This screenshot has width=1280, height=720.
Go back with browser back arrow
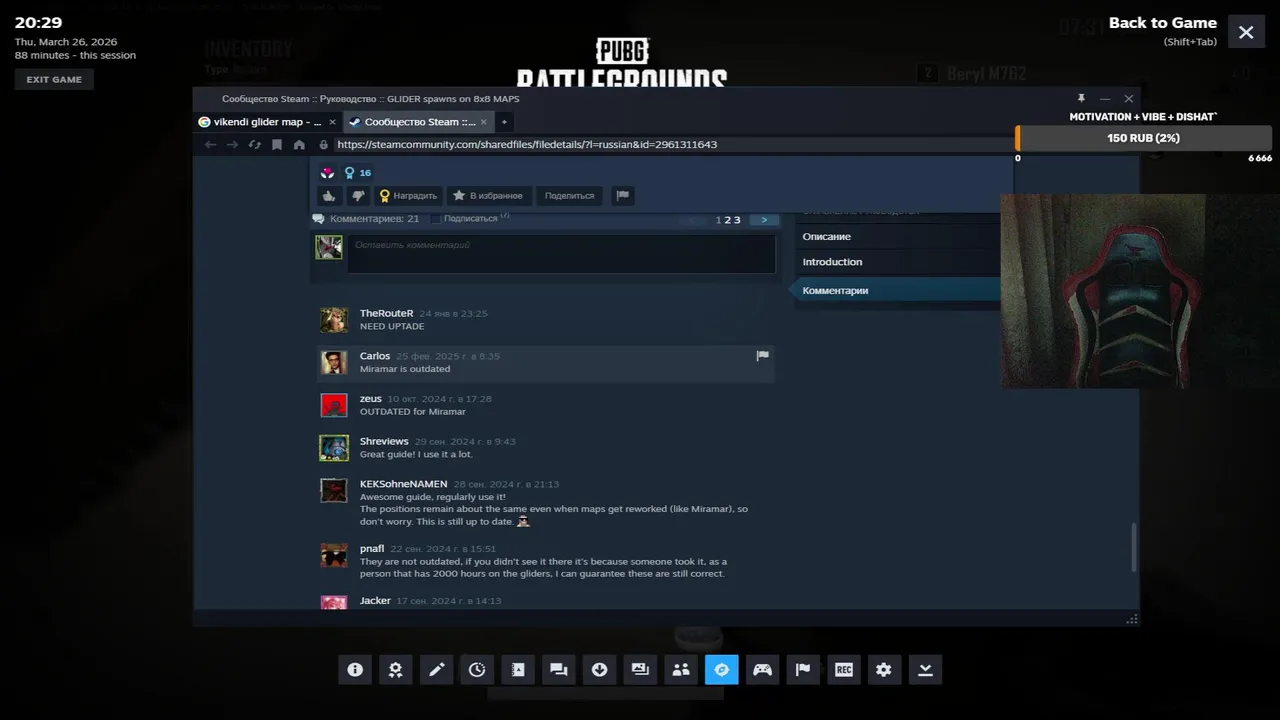coord(210,145)
